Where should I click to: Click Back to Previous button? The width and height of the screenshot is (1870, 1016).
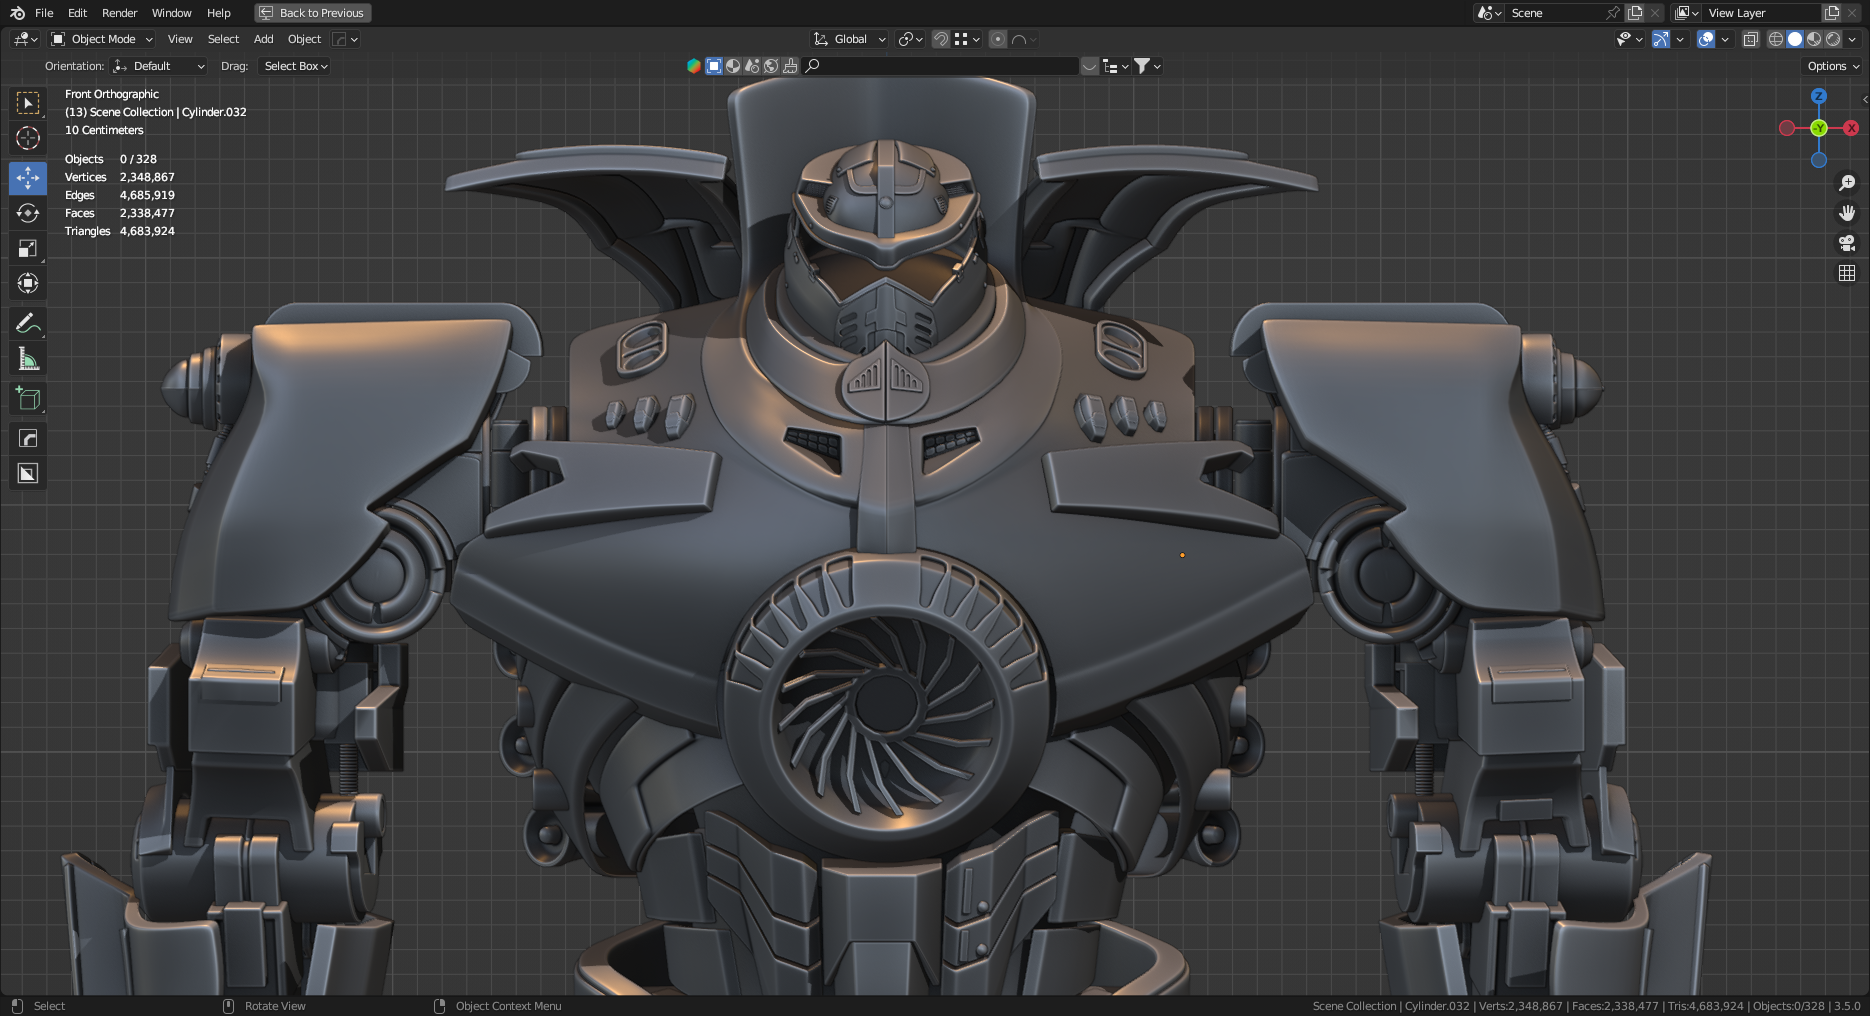tap(312, 13)
